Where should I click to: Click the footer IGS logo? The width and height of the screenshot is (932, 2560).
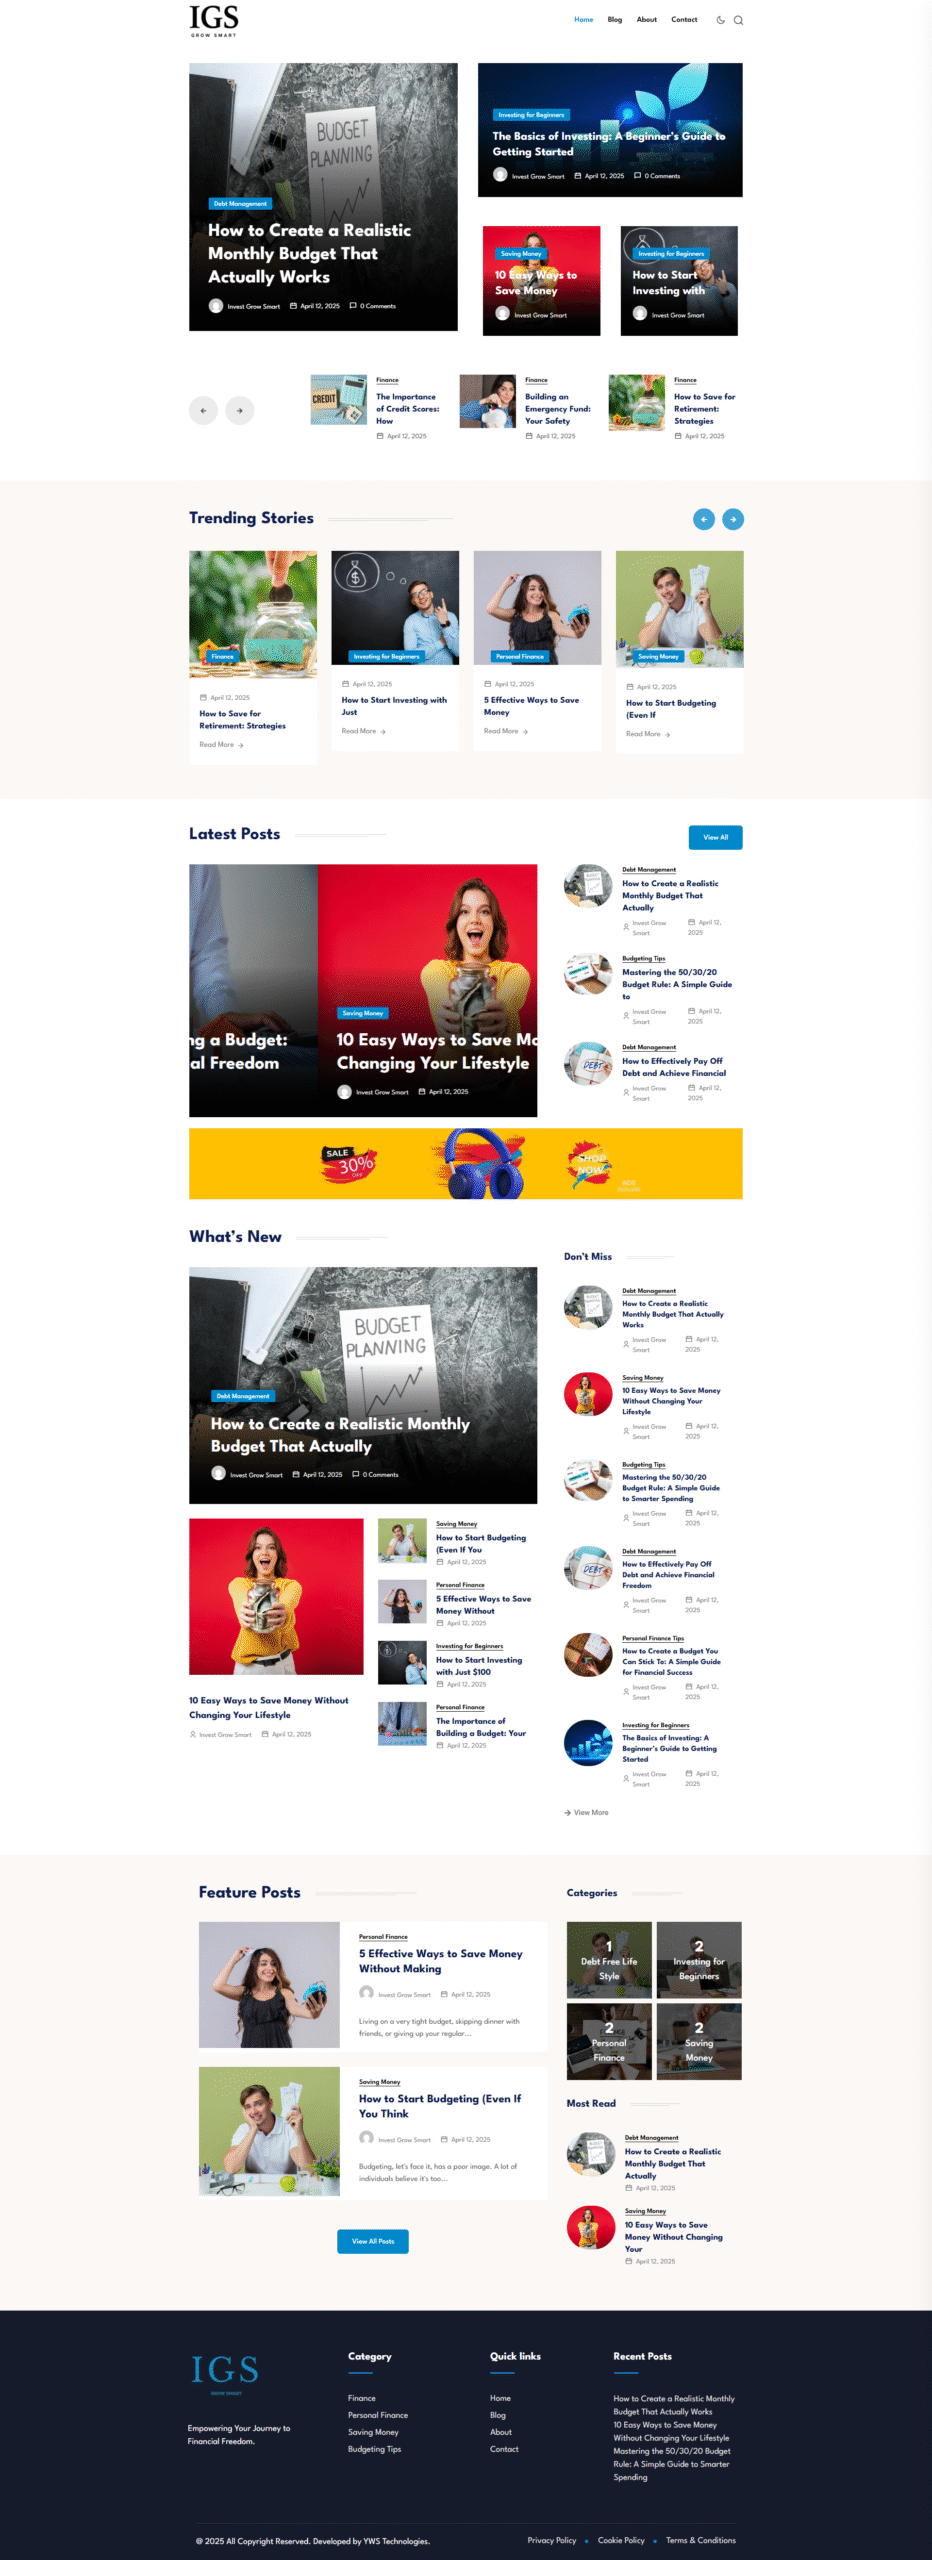click(x=225, y=2373)
